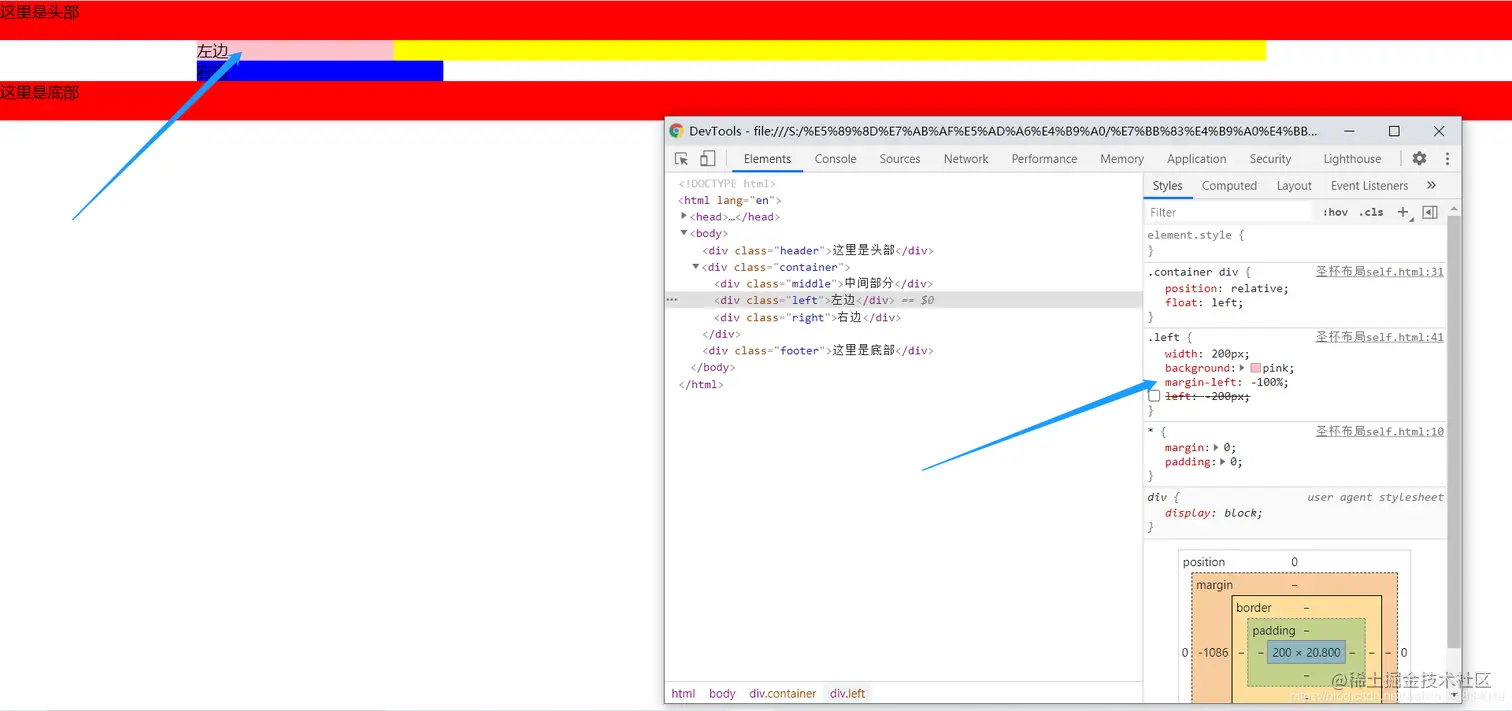Toggle the computed styles sidebar icon
1512x711 pixels.
tap(1430, 212)
